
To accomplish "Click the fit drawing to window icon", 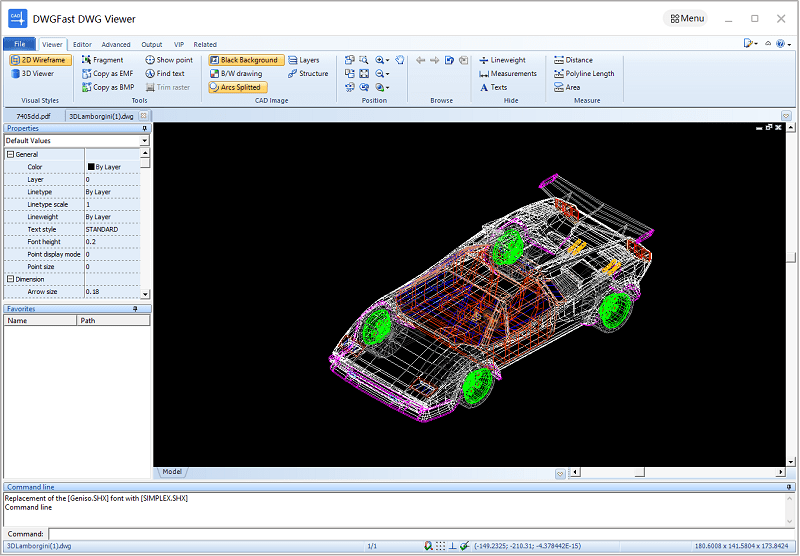I will pos(364,73).
